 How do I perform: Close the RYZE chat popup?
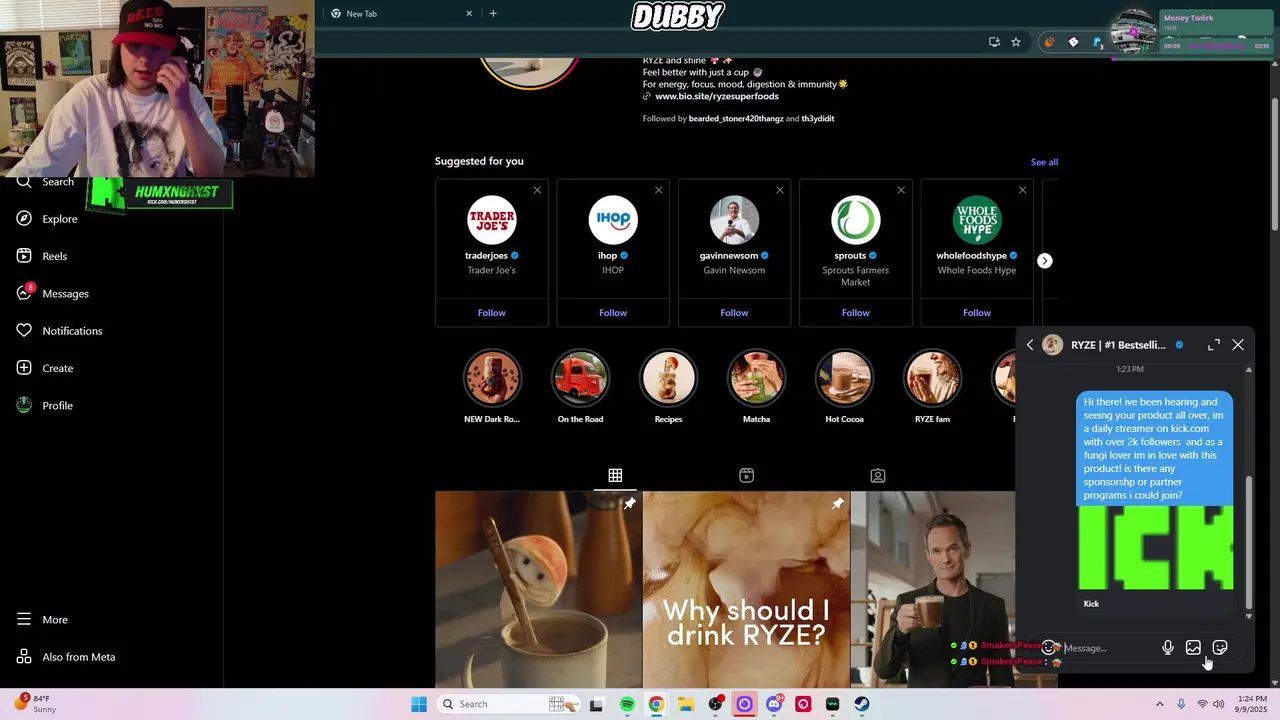[x=1238, y=345]
